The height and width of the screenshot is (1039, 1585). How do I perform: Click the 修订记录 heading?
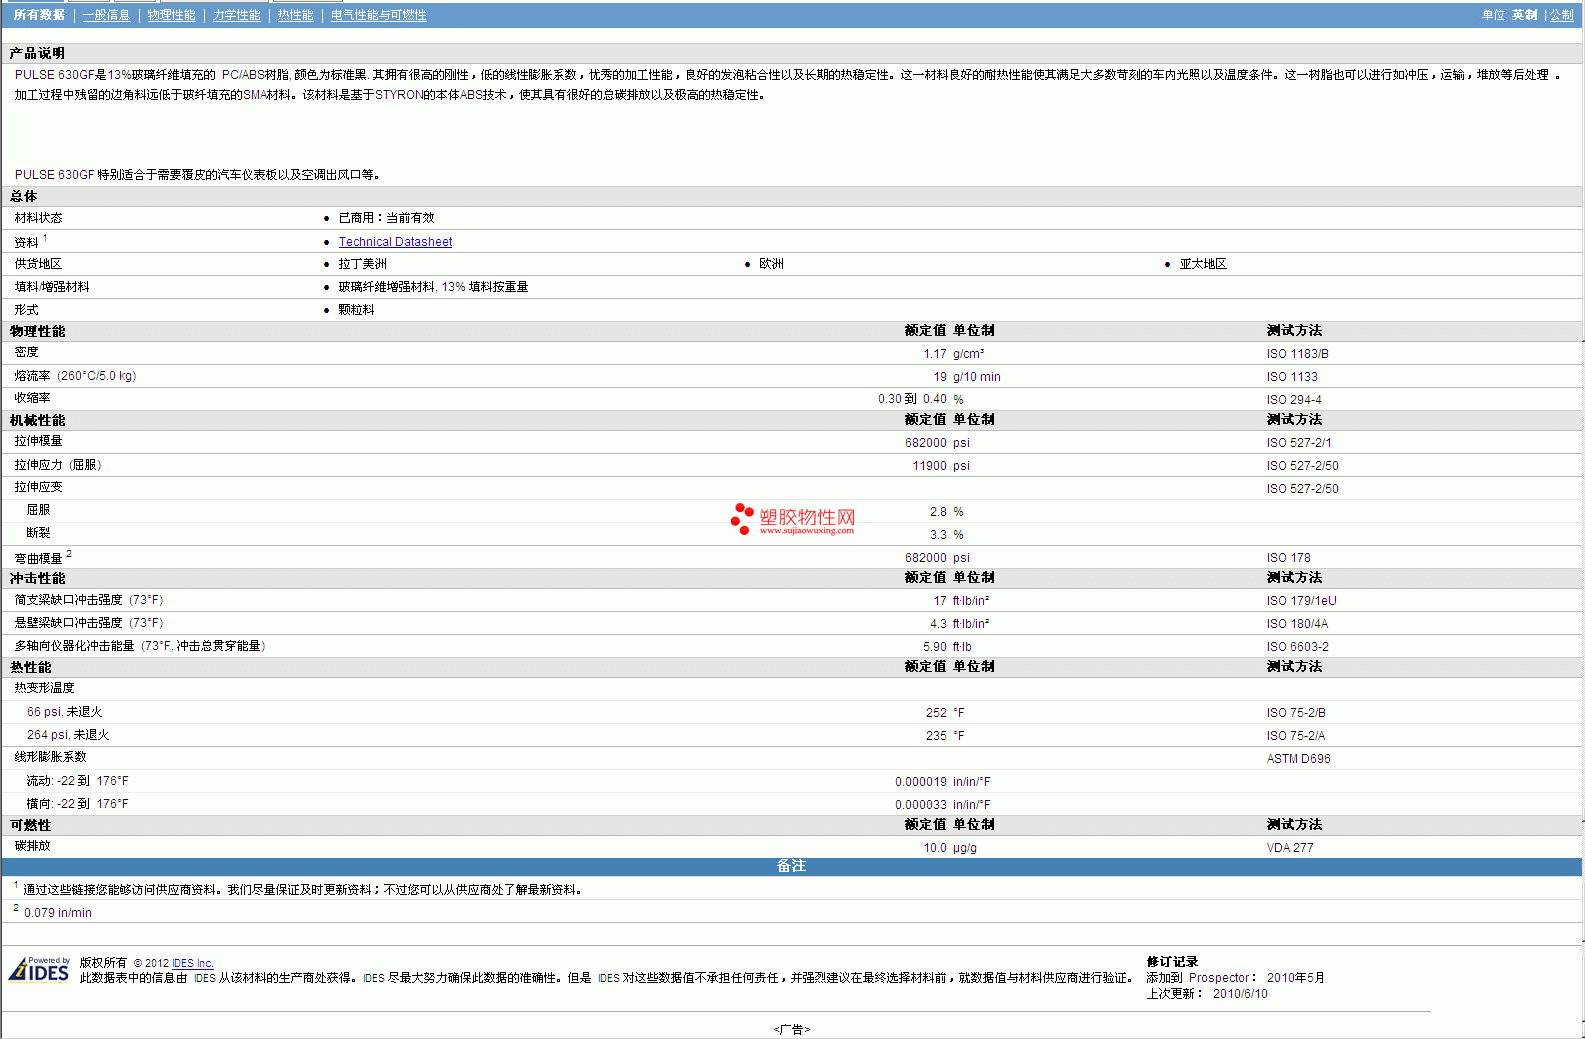coord(1172,962)
